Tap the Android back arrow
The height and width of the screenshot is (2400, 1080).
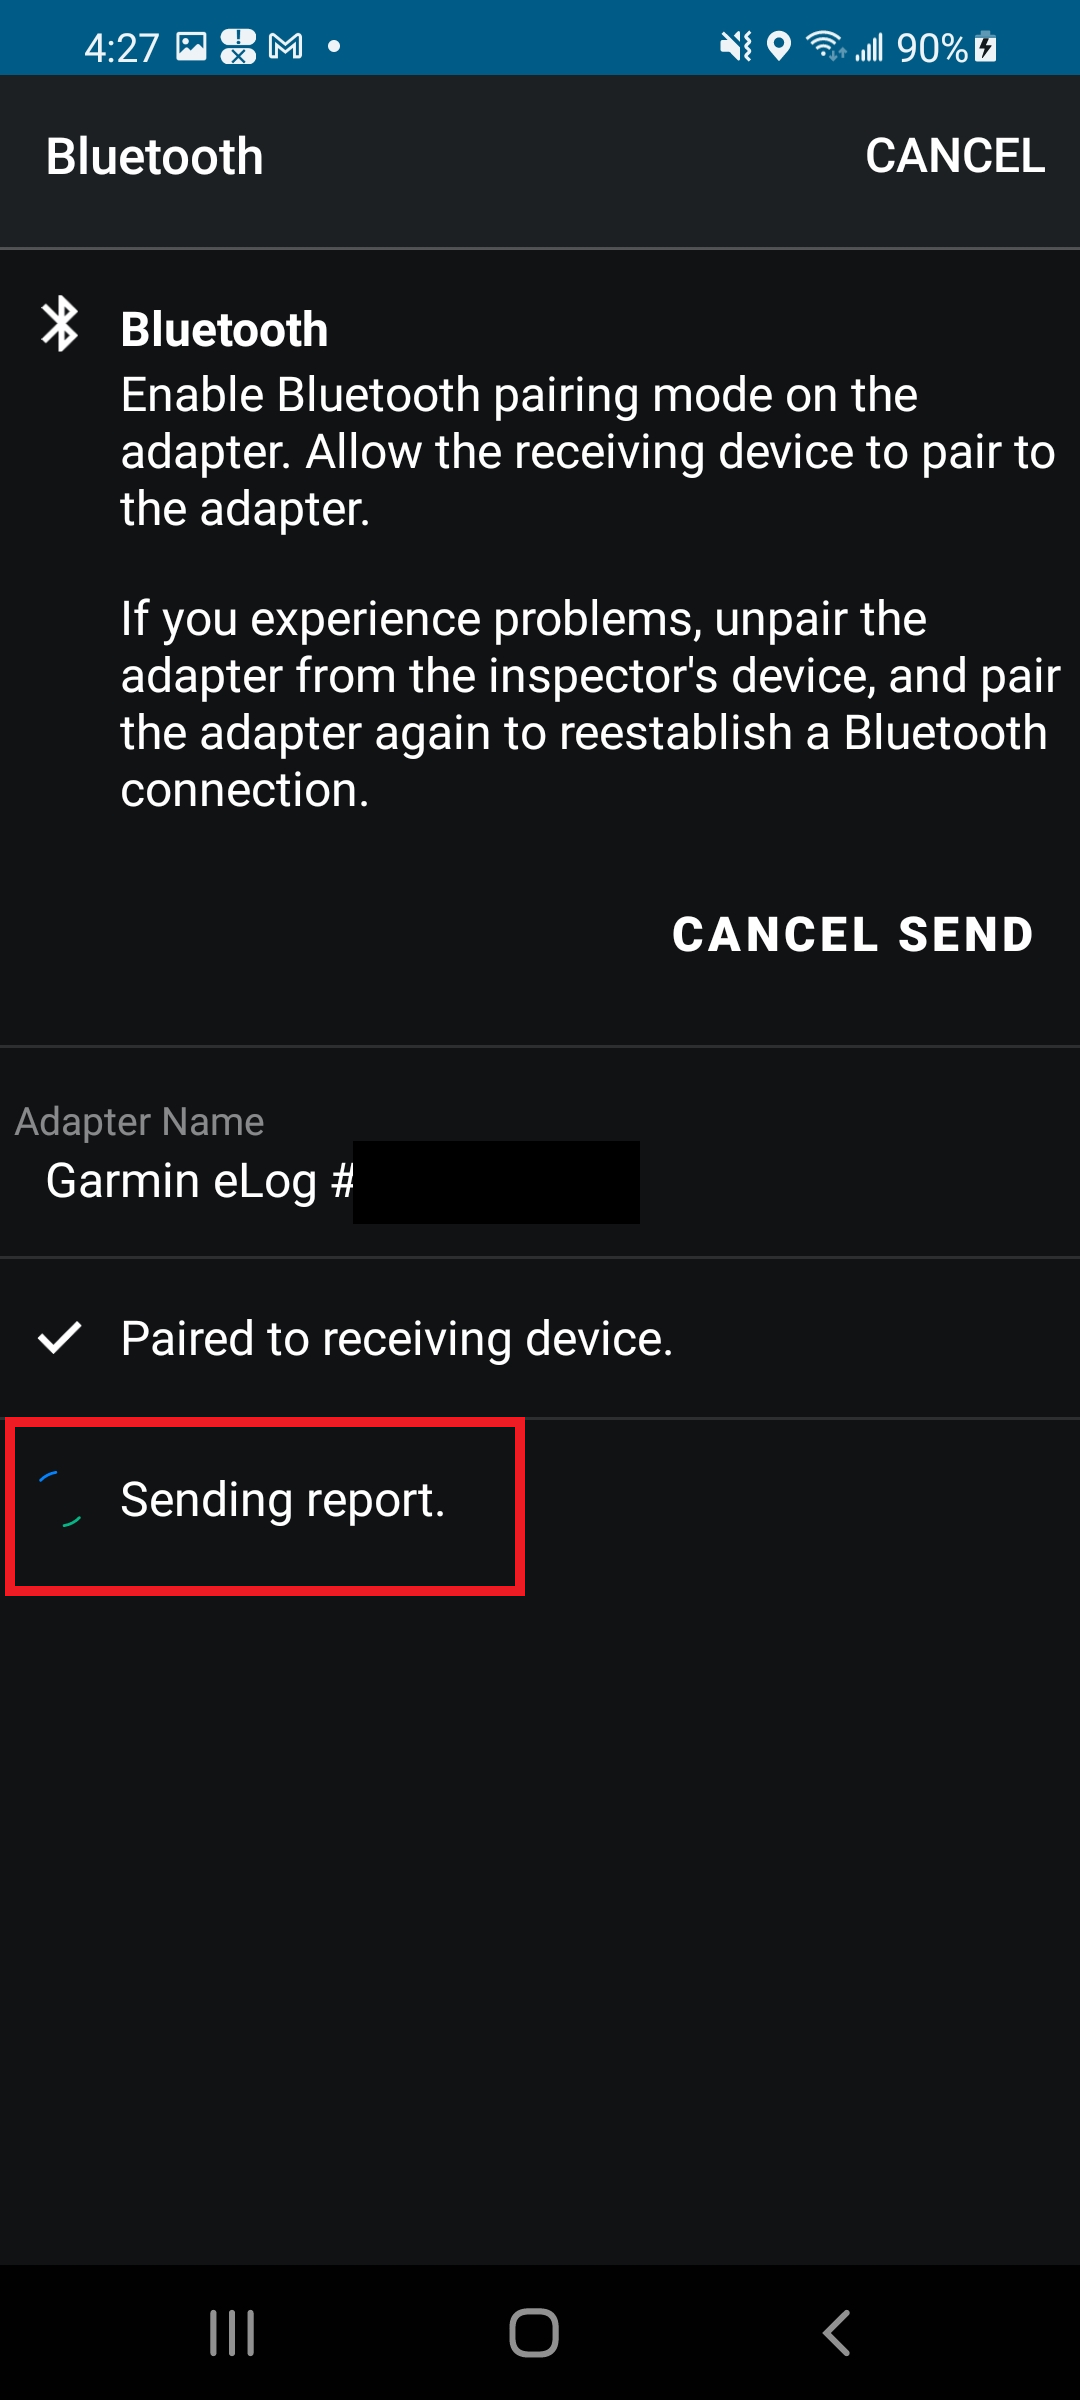coord(836,2333)
